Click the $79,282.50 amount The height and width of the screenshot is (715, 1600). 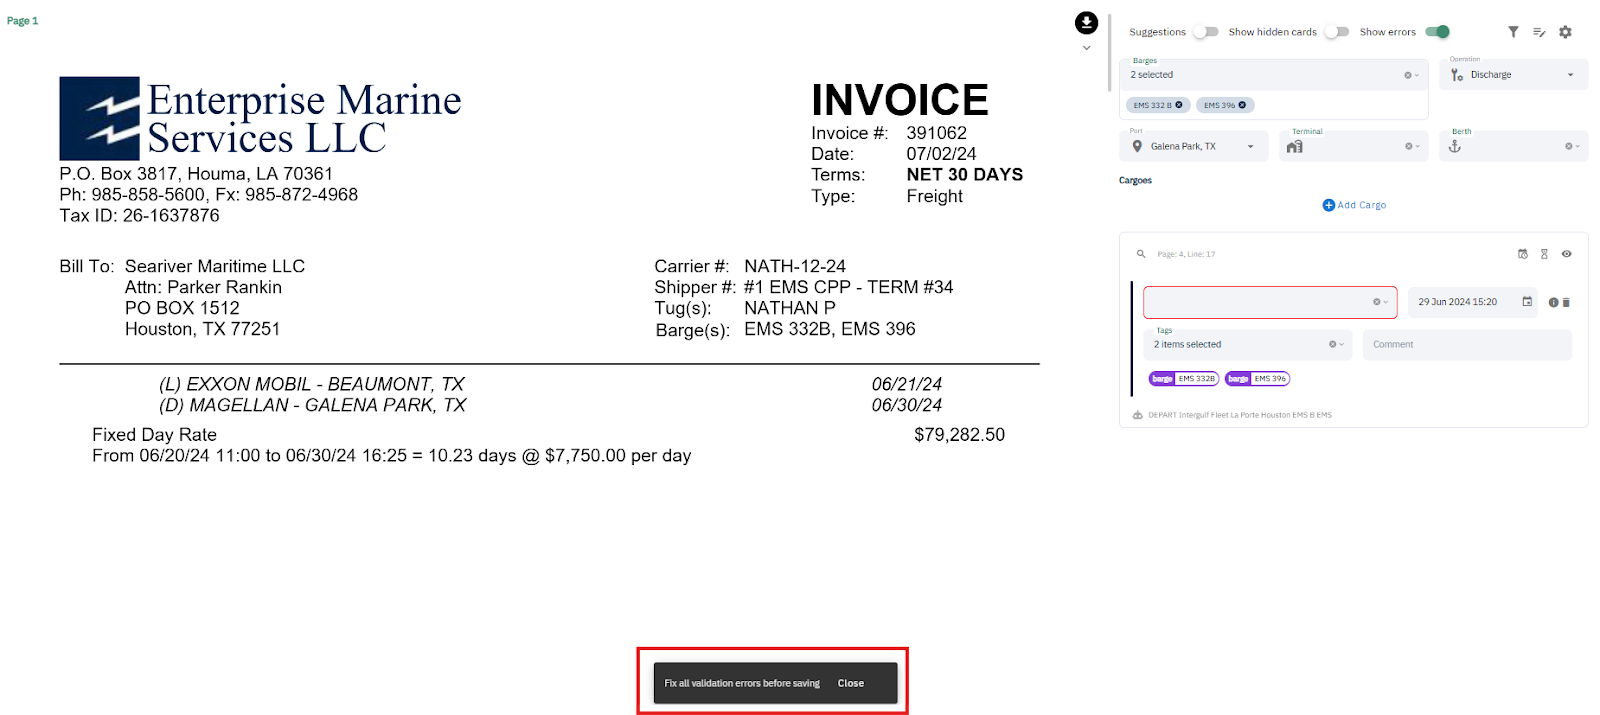tap(960, 435)
